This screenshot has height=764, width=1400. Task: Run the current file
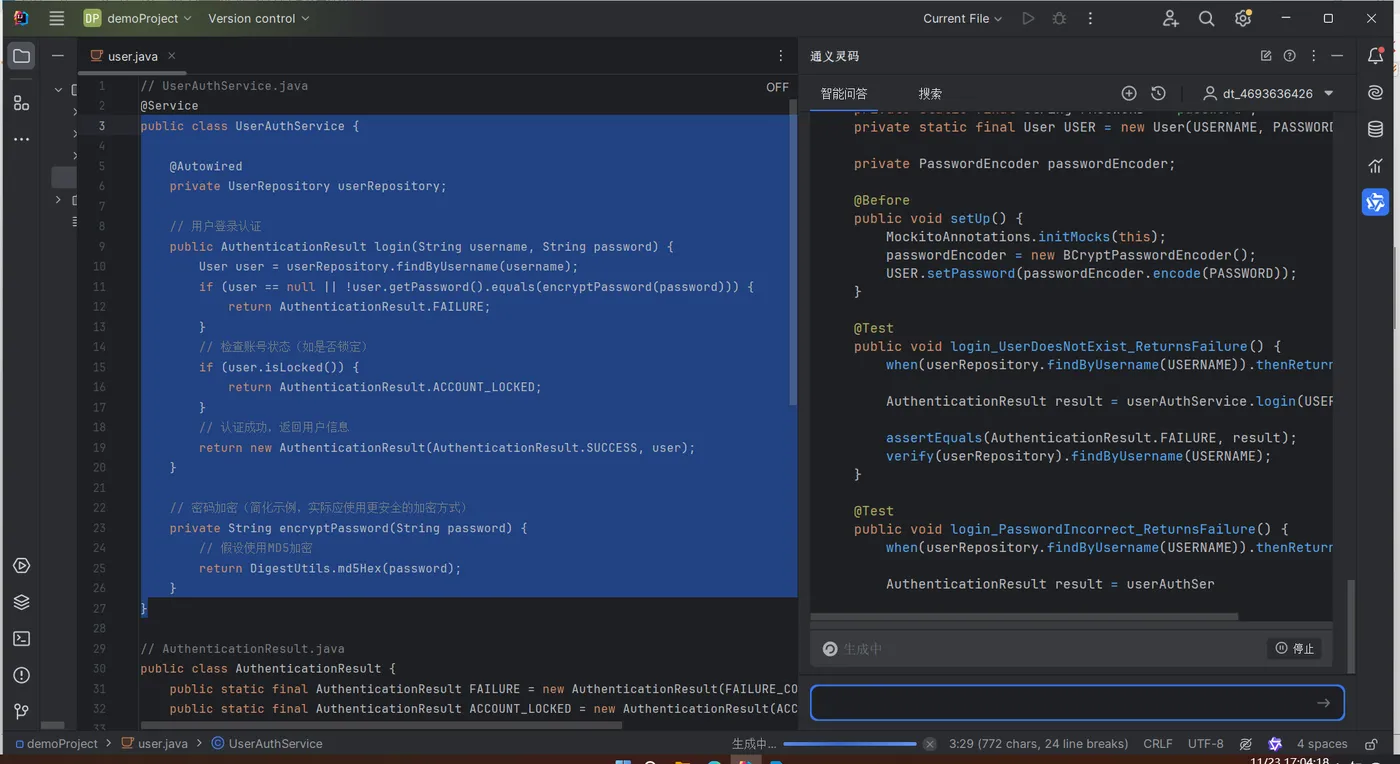click(x=1028, y=18)
